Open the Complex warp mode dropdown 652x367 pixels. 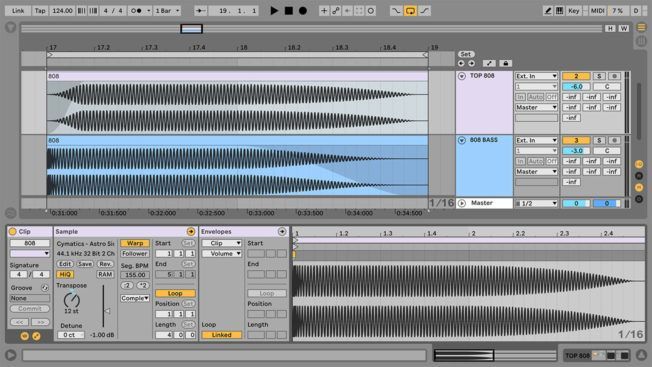coord(135,298)
